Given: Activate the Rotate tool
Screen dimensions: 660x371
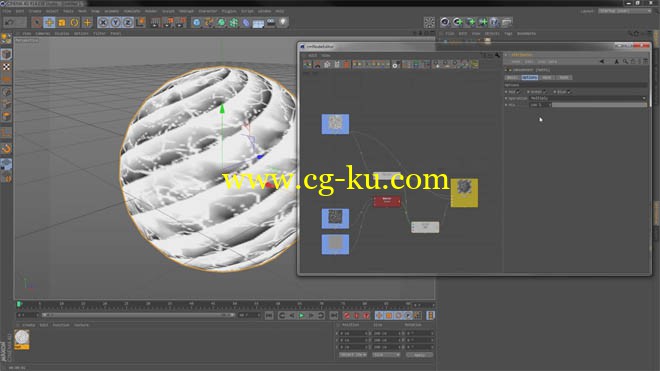Looking at the screenshot, I should pos(75,22).
